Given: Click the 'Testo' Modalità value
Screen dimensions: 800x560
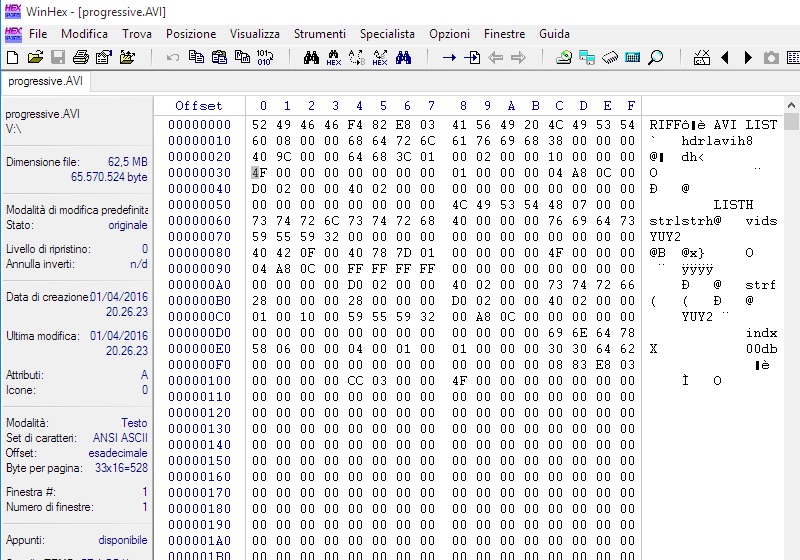Looking at the screenshot, I should pos(134,423).
